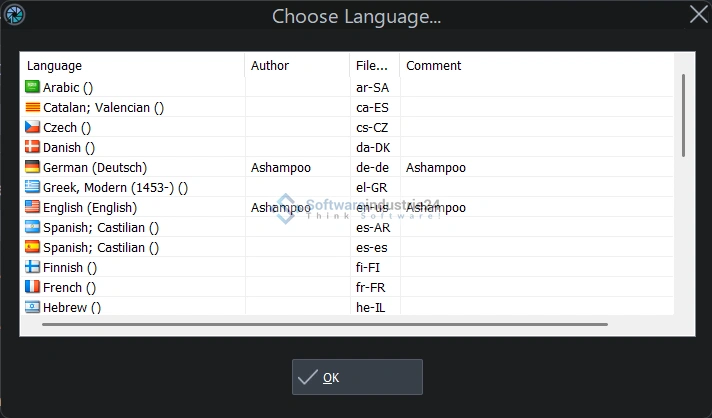Screen dimensions: 712x418
Task: Click the Greek flag icon
Action: (x=32, y=187)
